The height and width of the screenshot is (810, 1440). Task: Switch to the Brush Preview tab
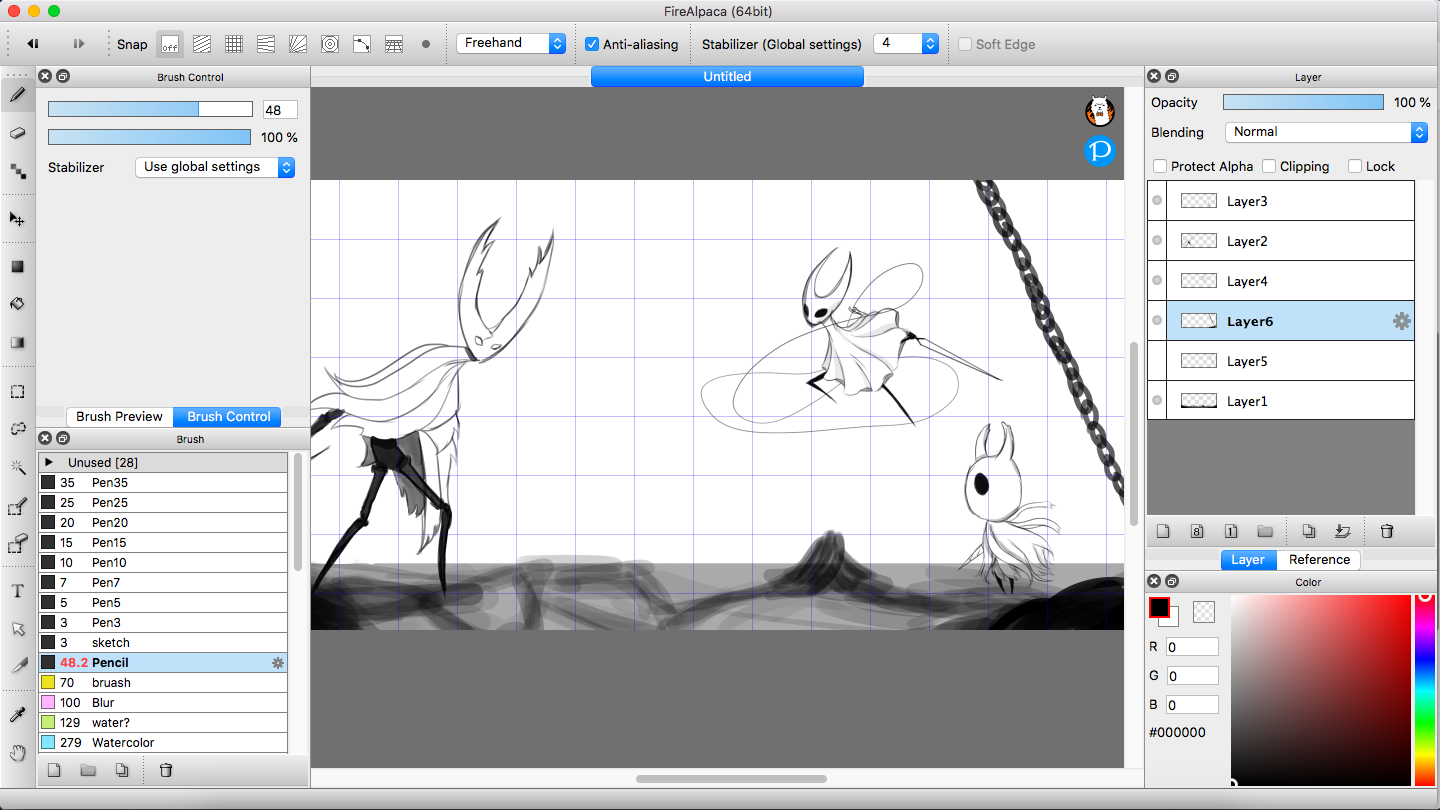coord(119,417)
